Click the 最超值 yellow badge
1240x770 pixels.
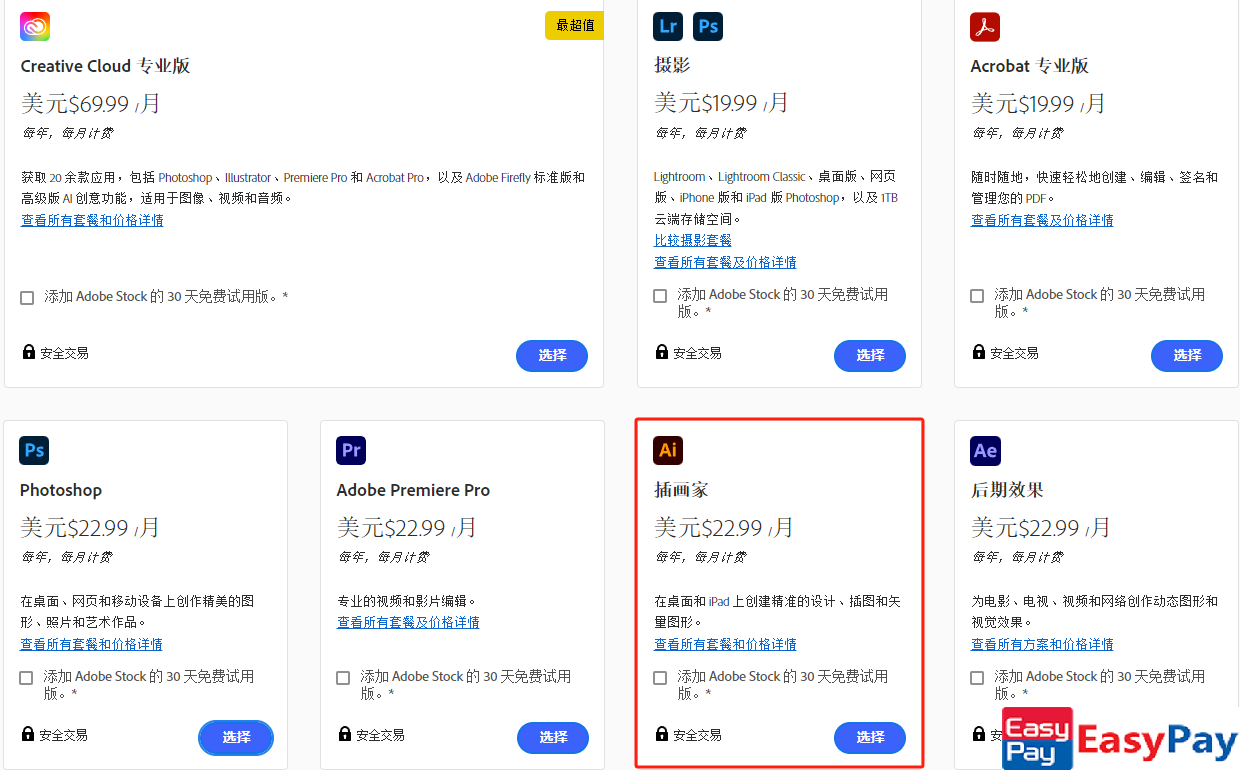pyautogui.click(x=574, y=26)
